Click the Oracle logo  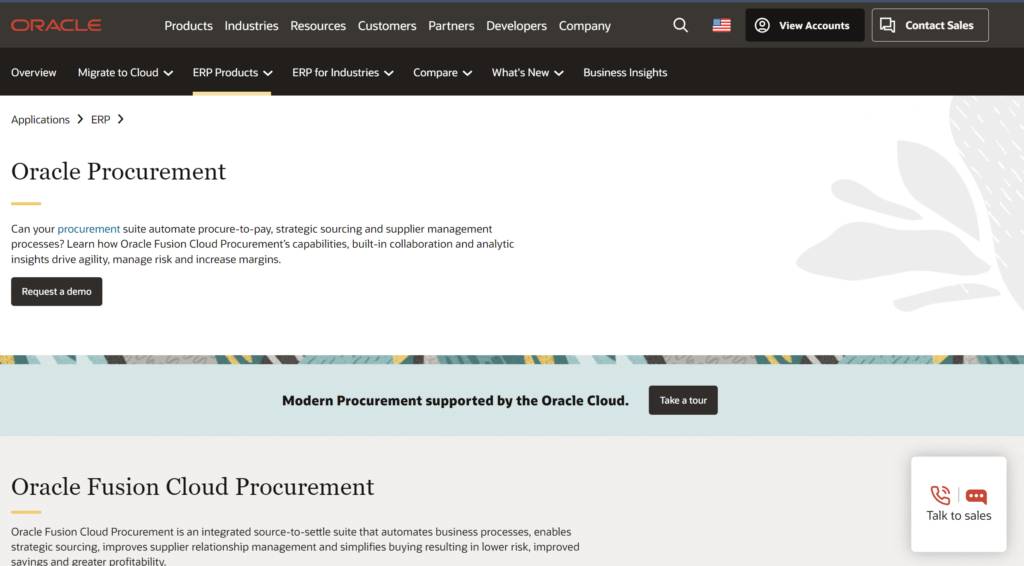click(56, 26)
